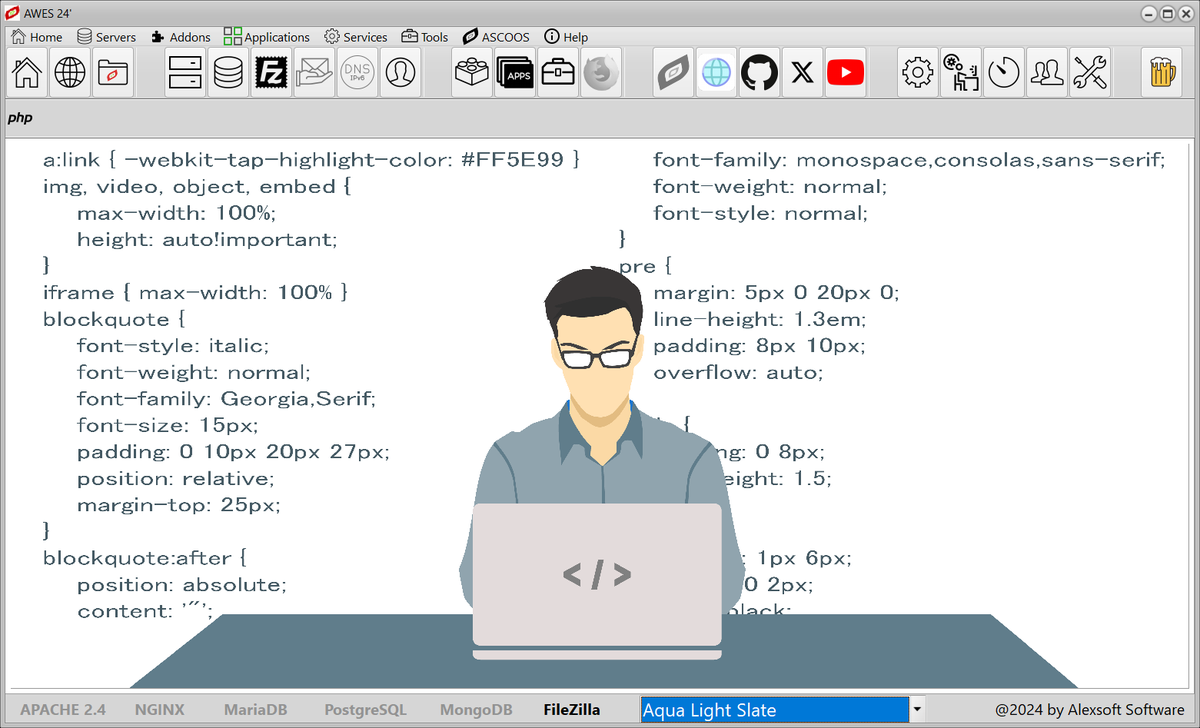Click the PostgreSQL status label

(x=366, y=710)
